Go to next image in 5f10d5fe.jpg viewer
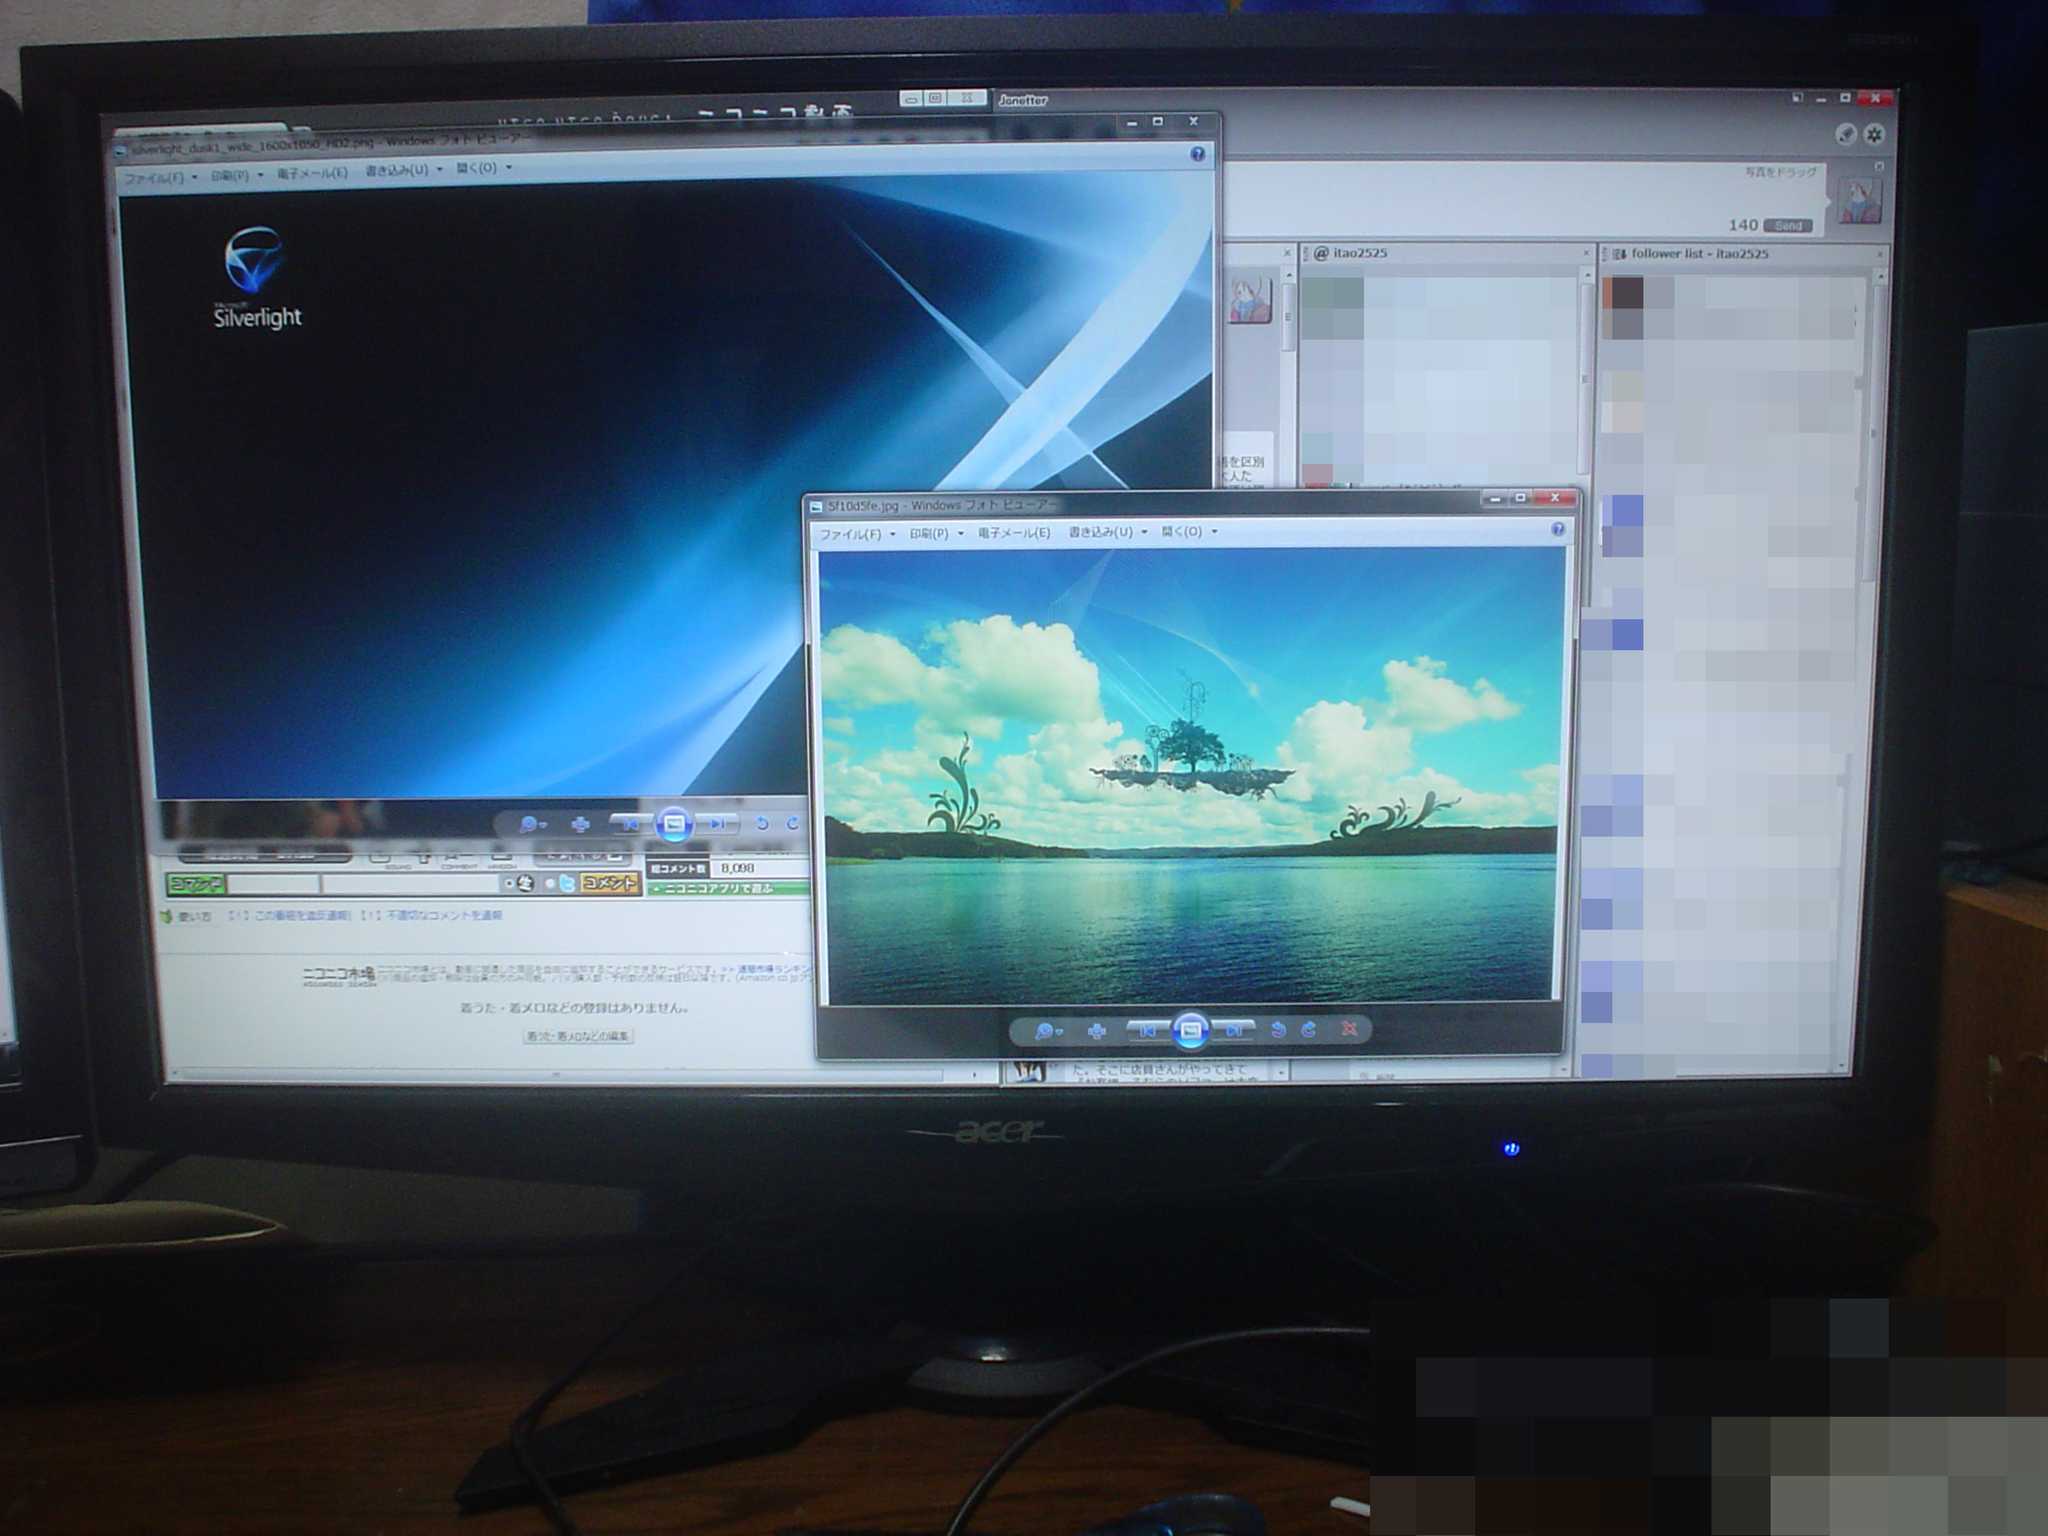Screen dimensions: 2048x1536 pyautogui.click(x=1234, y=1030)
